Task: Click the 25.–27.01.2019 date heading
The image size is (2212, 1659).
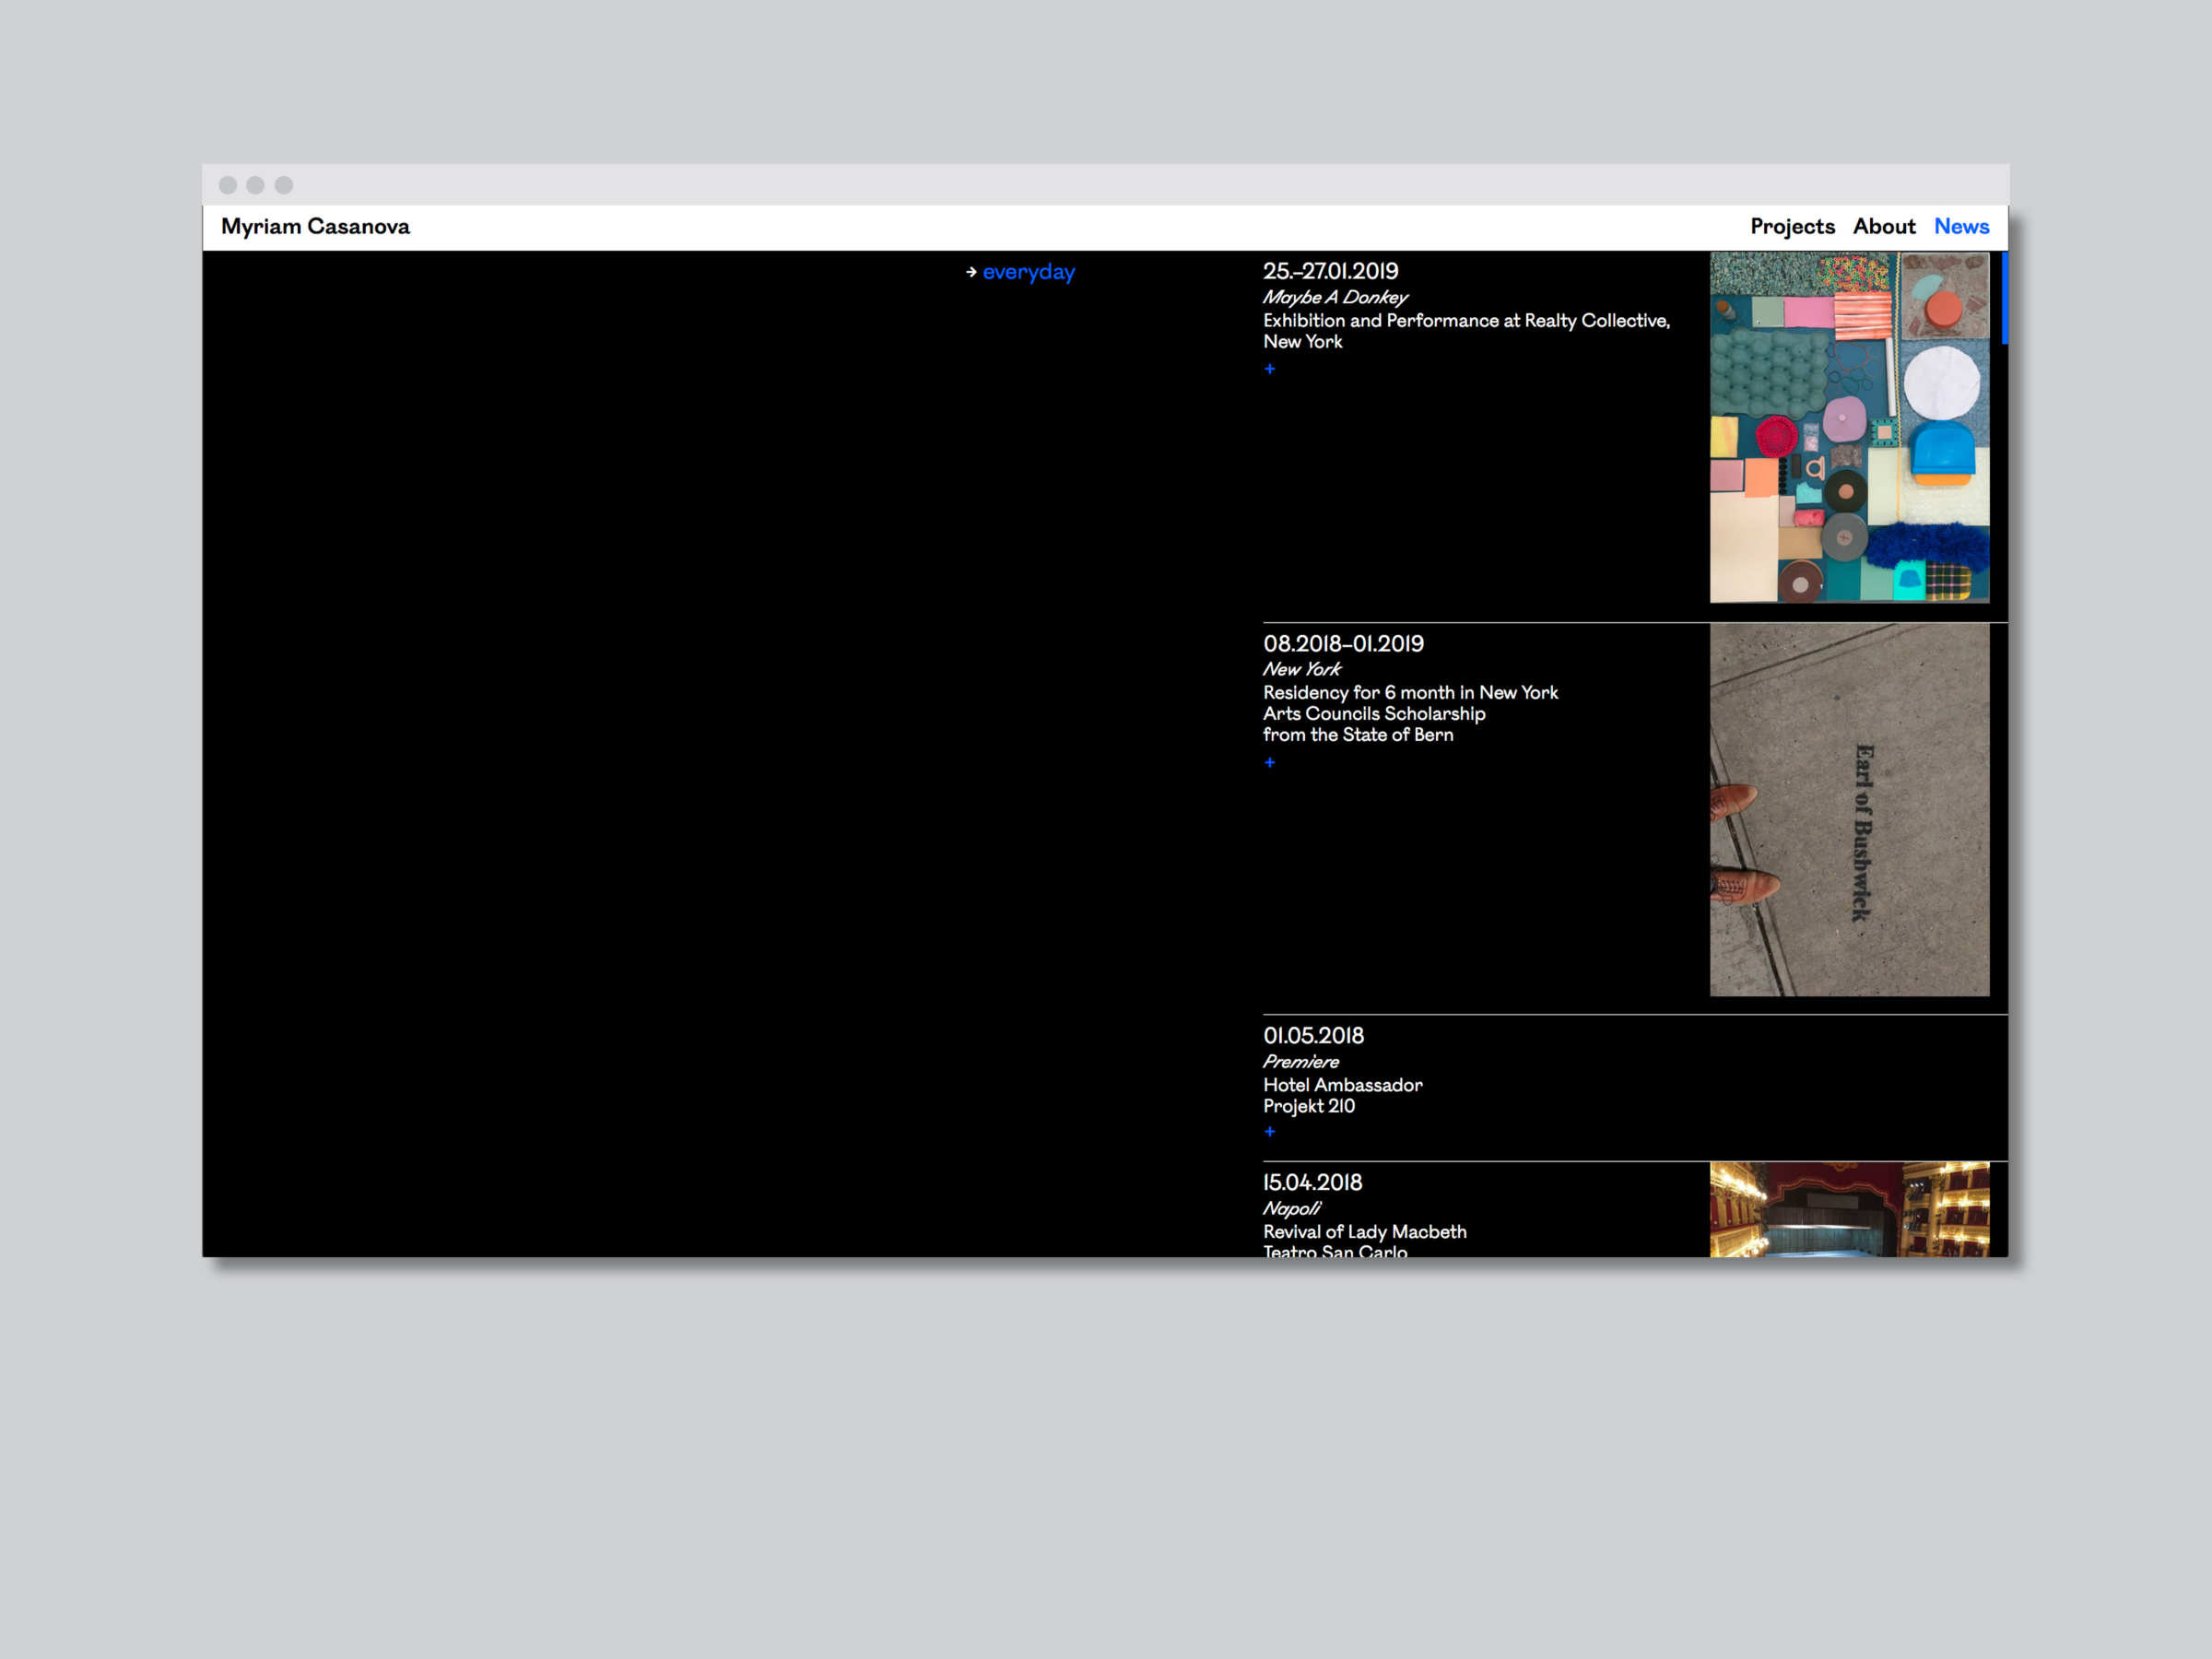Action: tap(1330, 272)
